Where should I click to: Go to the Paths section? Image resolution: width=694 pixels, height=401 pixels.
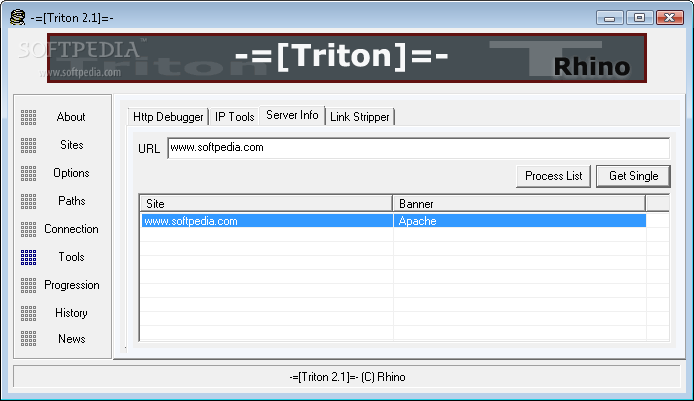(x=72, y=201)
